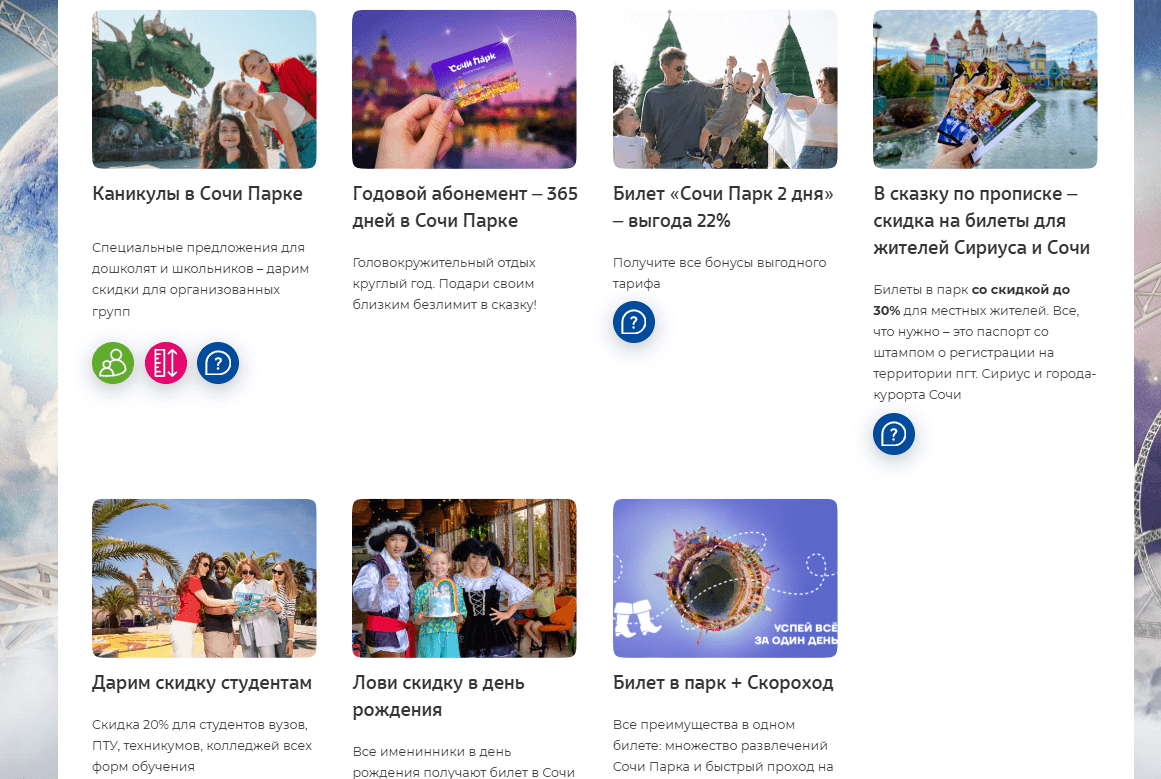The width and height of the screenshot is (1161, 779).
Task: Open the Дарим скидку студентам title
Action: point(201,683)
